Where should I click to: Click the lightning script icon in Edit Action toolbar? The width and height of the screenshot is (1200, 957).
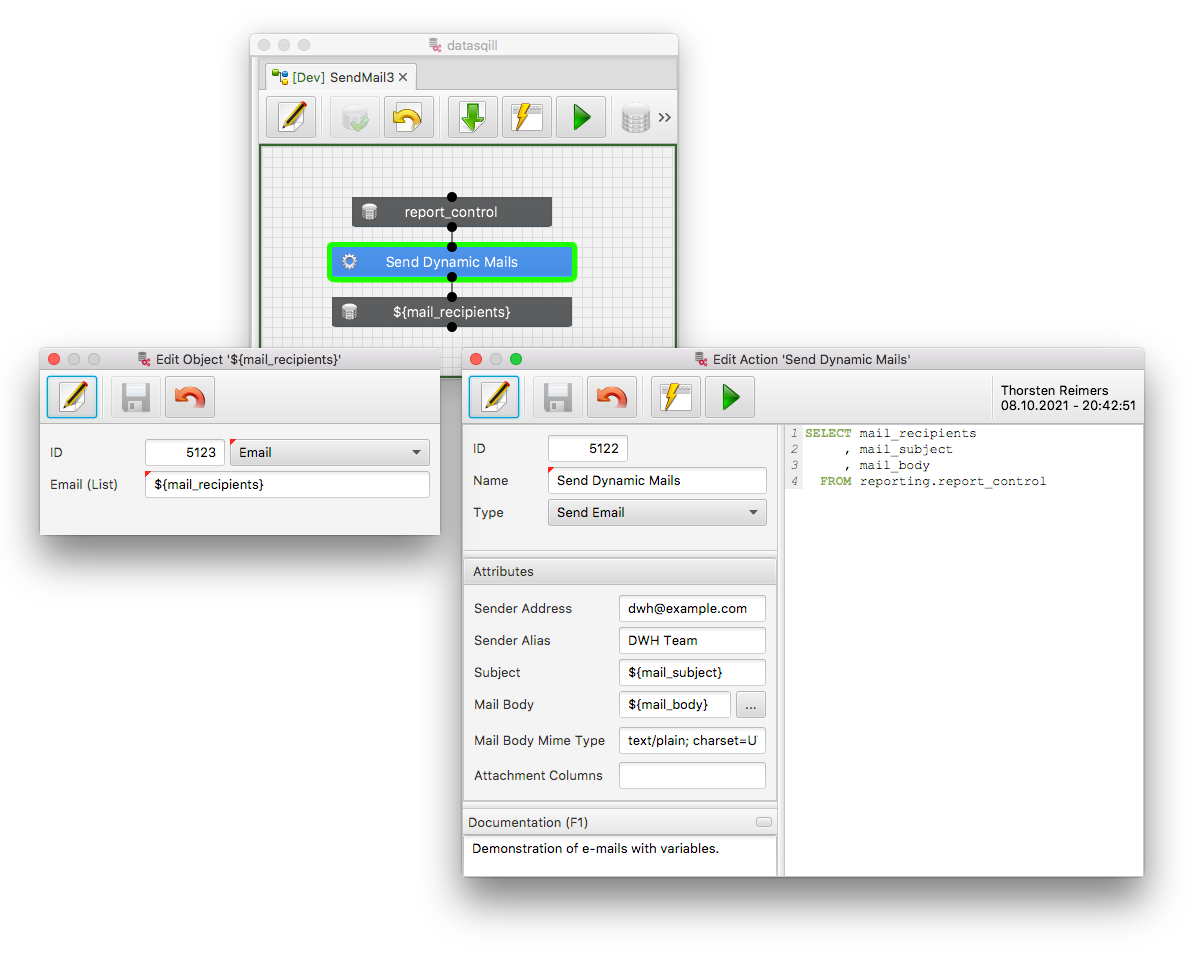(x=676, y=398)
